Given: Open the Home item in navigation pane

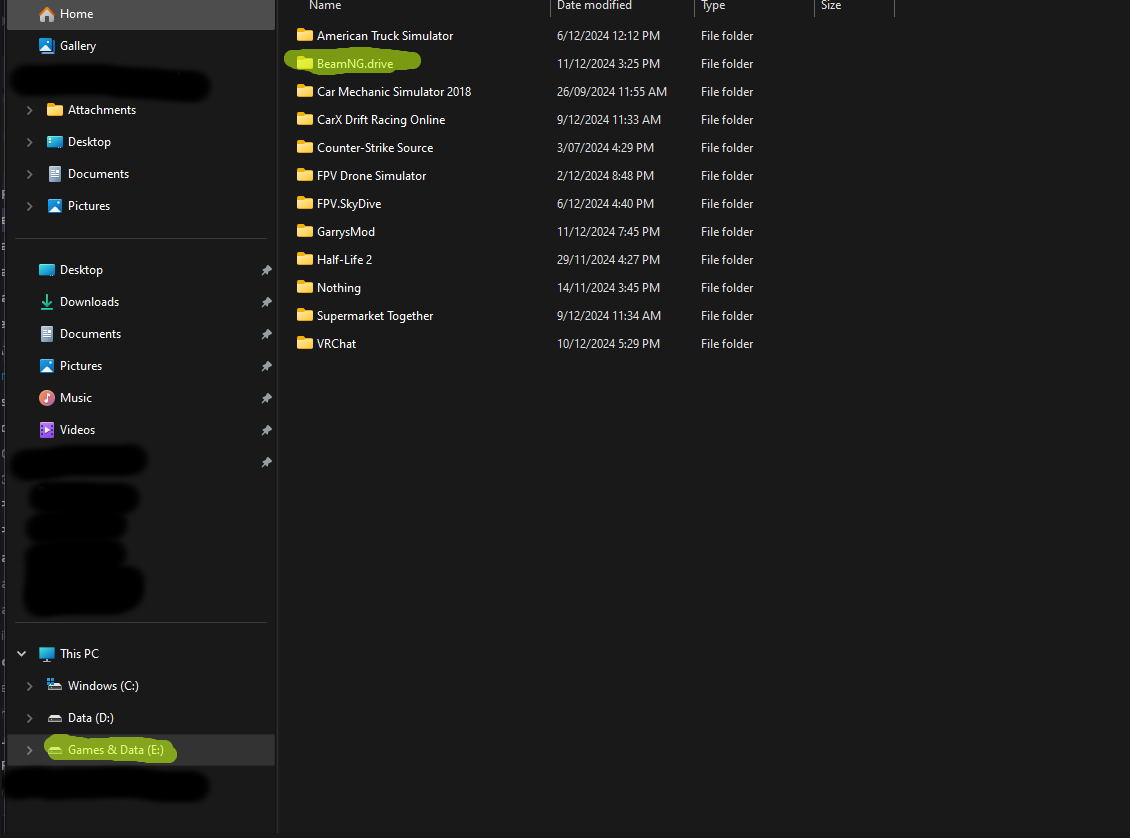Looking at the screenshot, I should pos(141,14).
